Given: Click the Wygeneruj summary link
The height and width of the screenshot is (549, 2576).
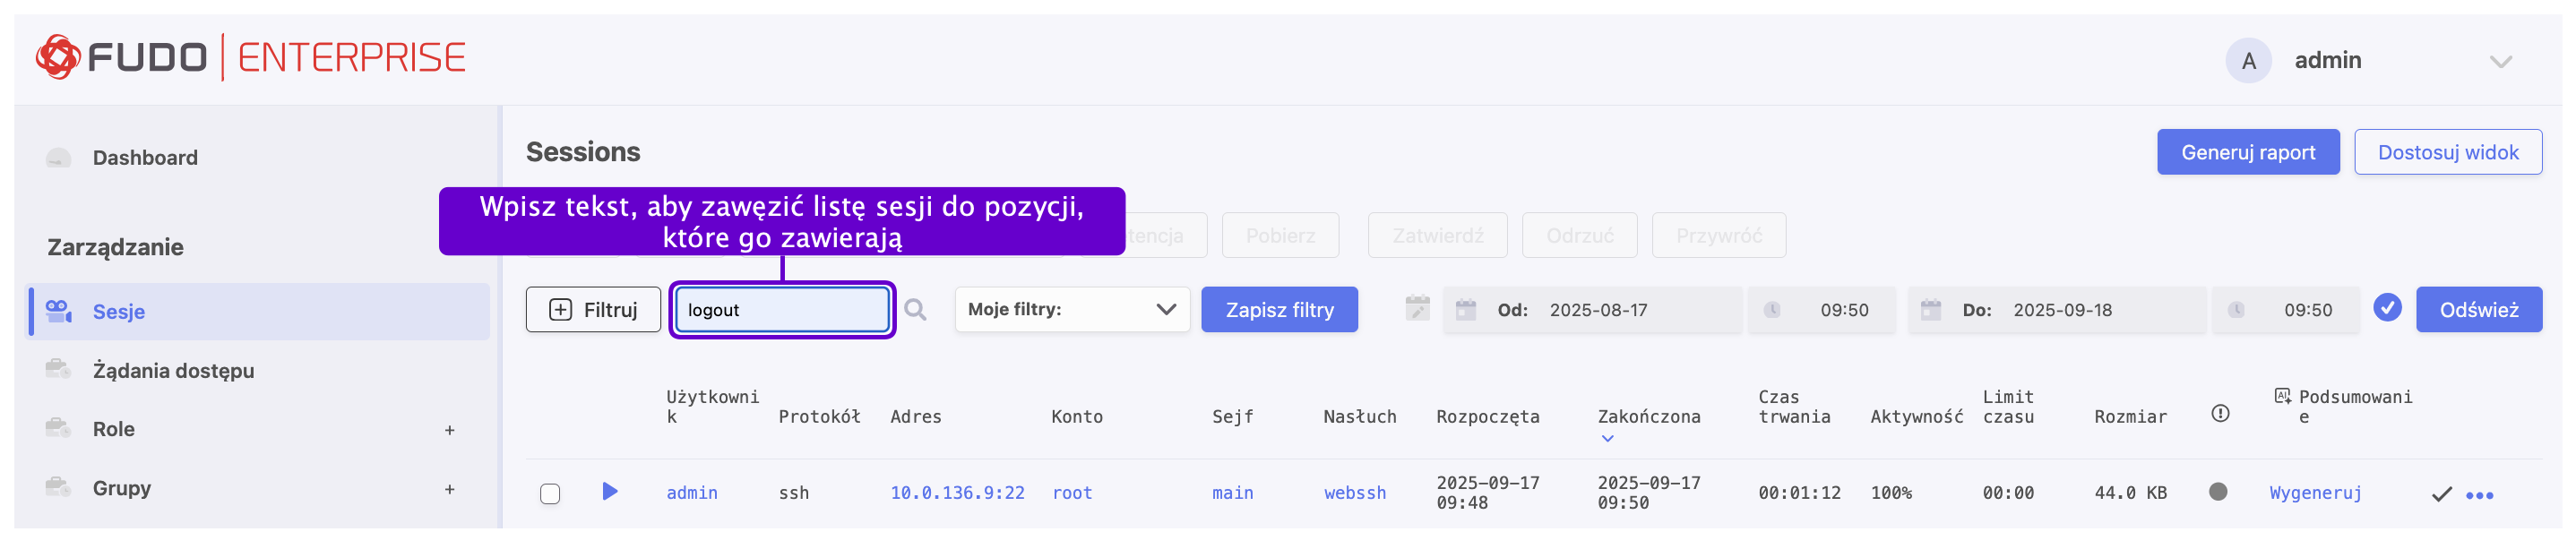Looking at the screenshot, I should tap(2314, 492).
